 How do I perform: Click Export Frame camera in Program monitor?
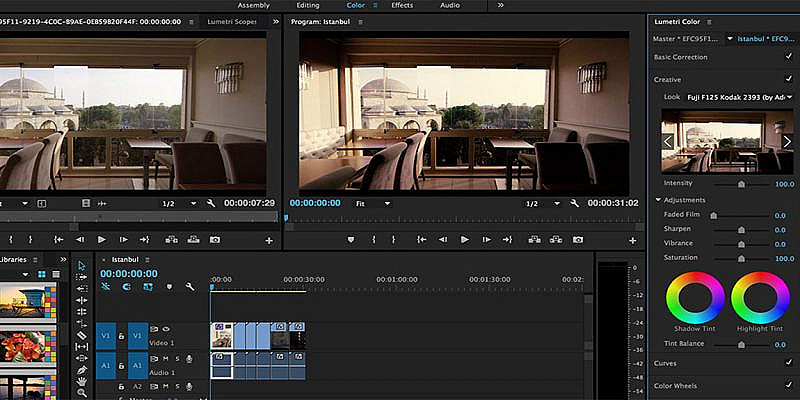[578, 240]
